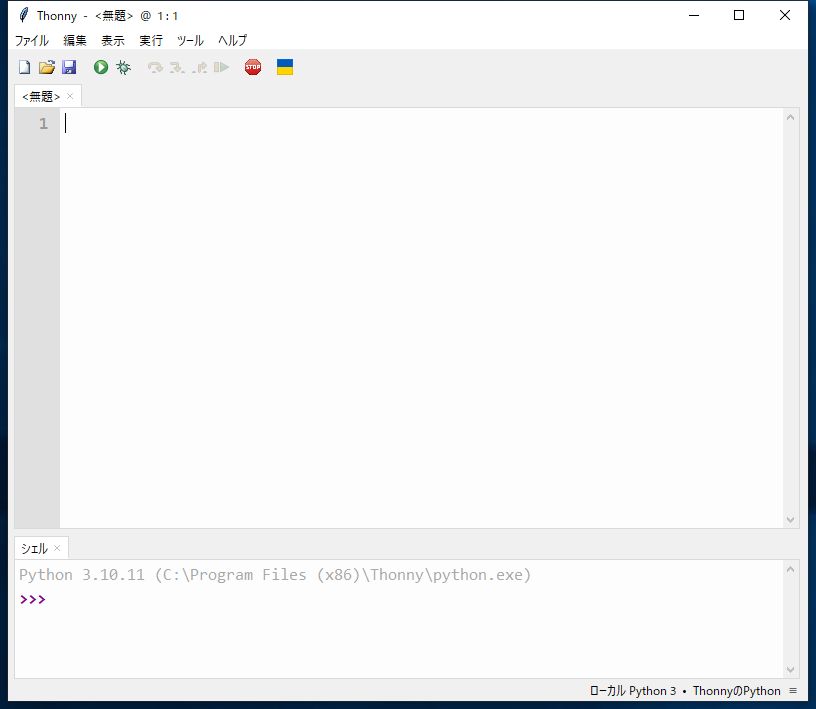Minimize the Thonny window
816x709 pixels.
click(x=694, y=15)
